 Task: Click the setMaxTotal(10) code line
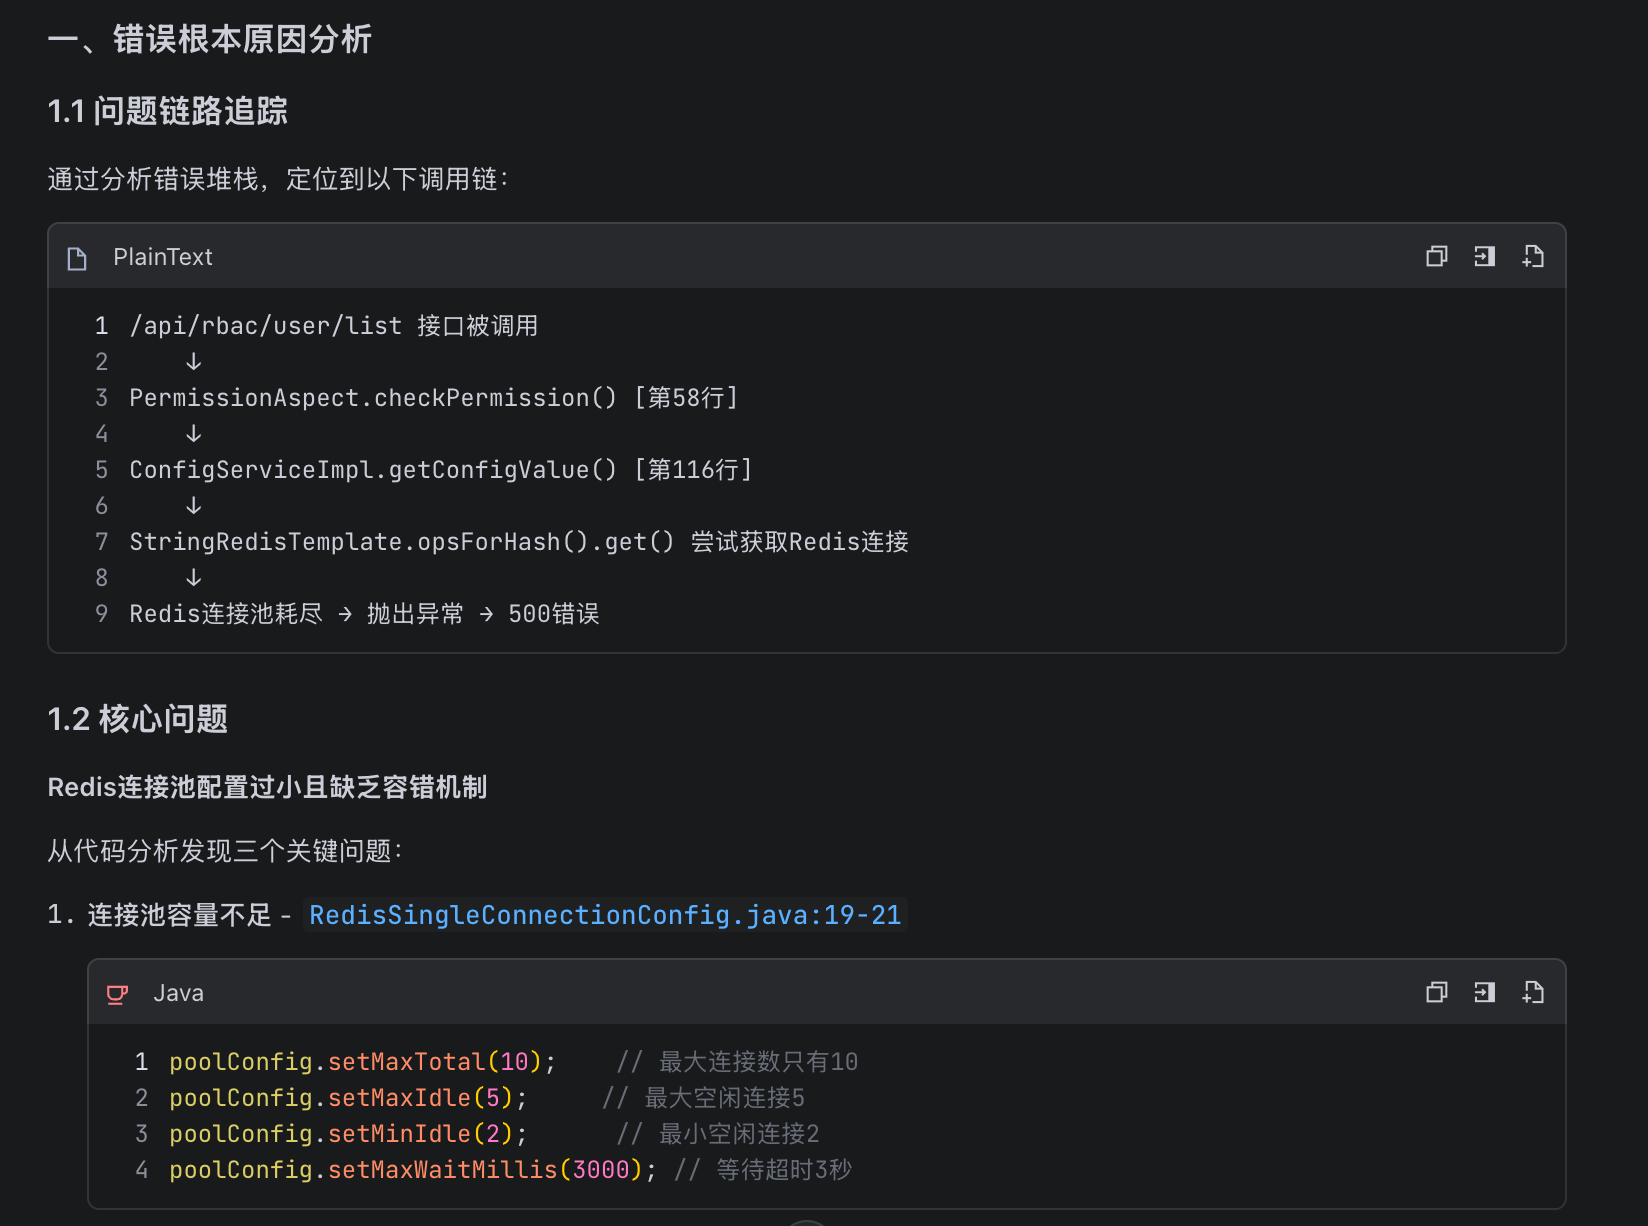point(362,1062)
